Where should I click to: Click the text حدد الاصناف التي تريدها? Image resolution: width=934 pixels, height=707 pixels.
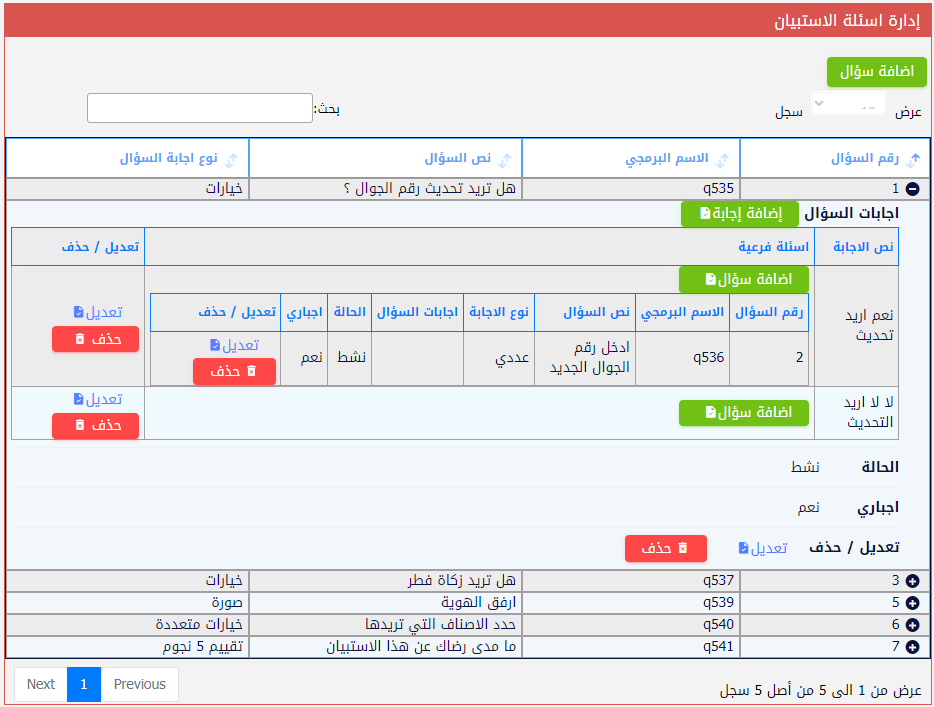pyautogui.click(x=440, y=625)
